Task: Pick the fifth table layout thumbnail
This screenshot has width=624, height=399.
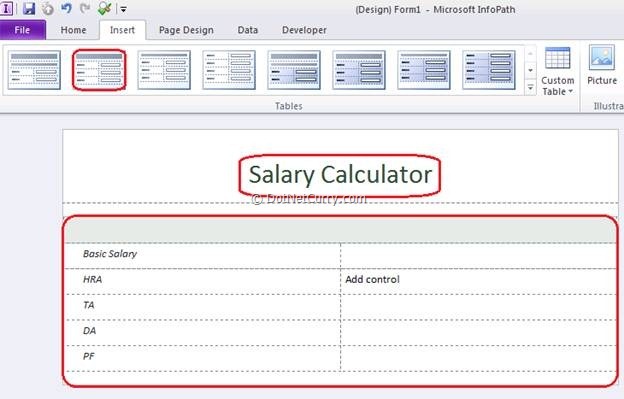Action: click(x=294, y=70)
